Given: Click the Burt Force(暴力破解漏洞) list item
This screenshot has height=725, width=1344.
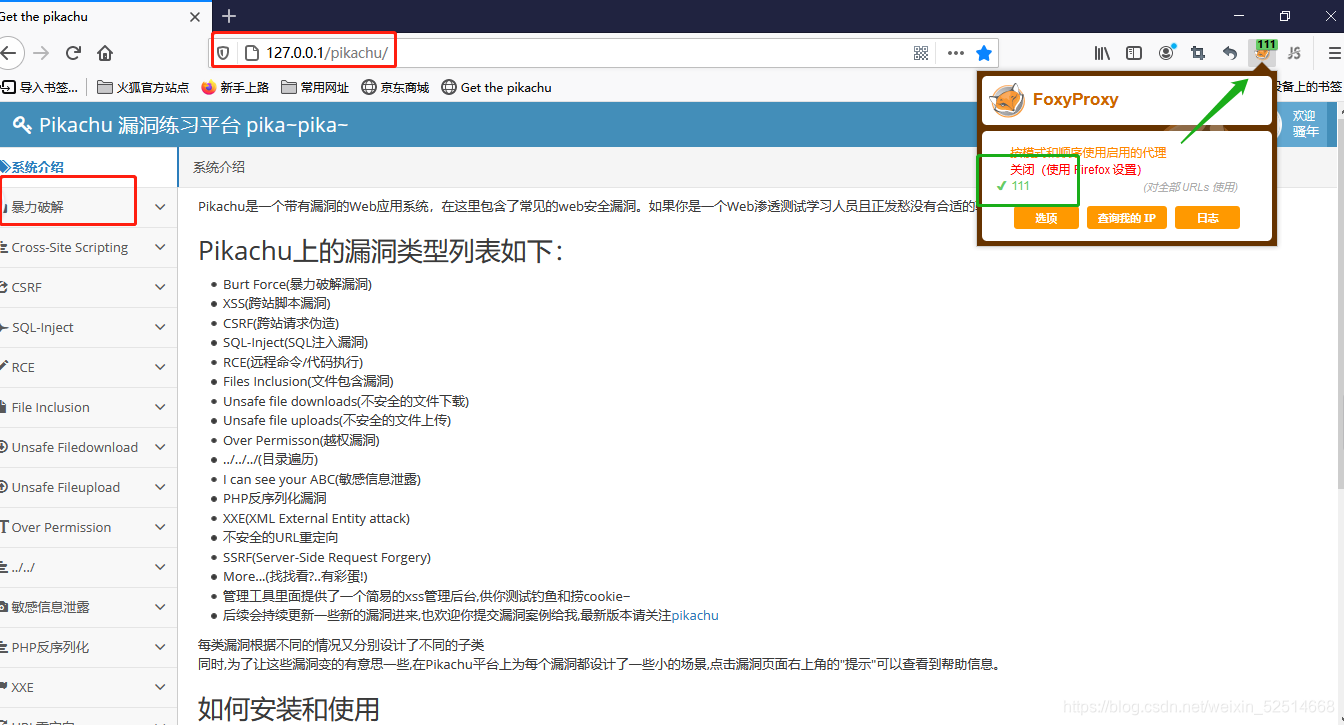Looking at the screenshot, I should coord(297,284).
